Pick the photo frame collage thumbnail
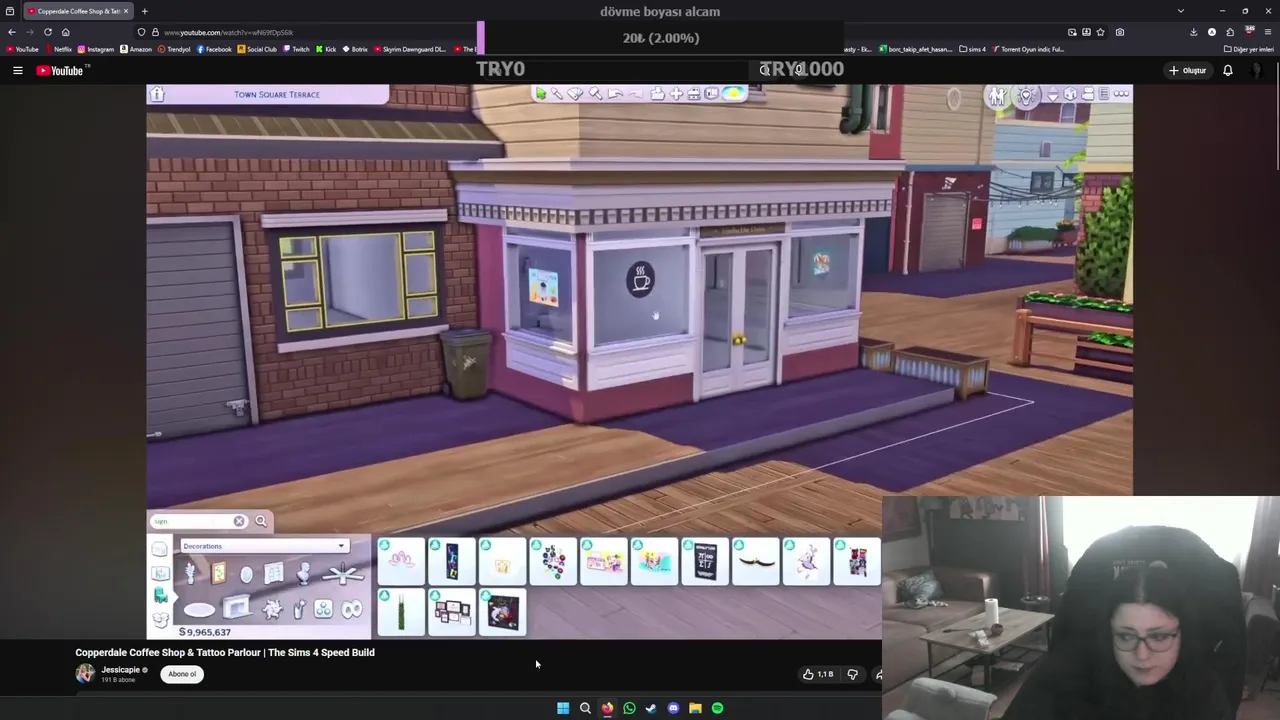The image size is (1280, 720). tap(452, 611)
